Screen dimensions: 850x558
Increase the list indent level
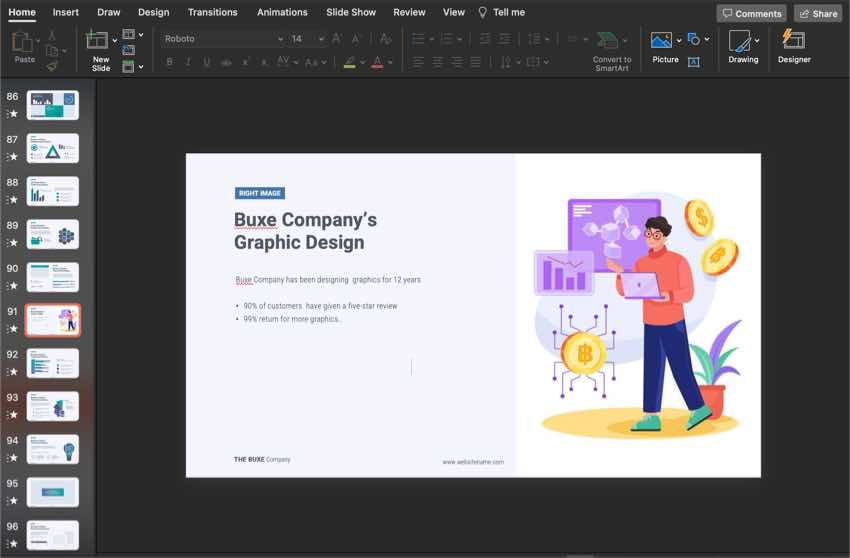point(505,39)
